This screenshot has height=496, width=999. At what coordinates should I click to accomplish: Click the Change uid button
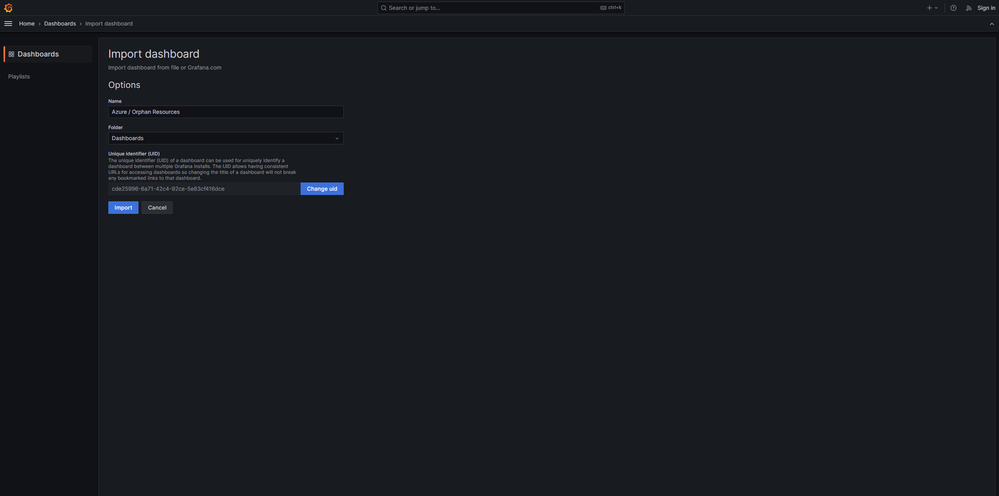pos(322,189)
